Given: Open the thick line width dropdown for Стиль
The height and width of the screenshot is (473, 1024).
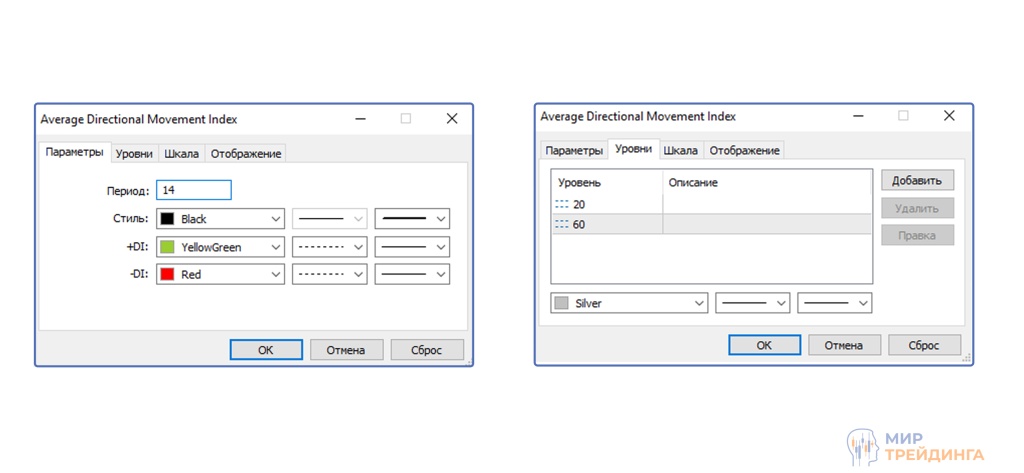Looking at the screenshot, I should 411,218.
